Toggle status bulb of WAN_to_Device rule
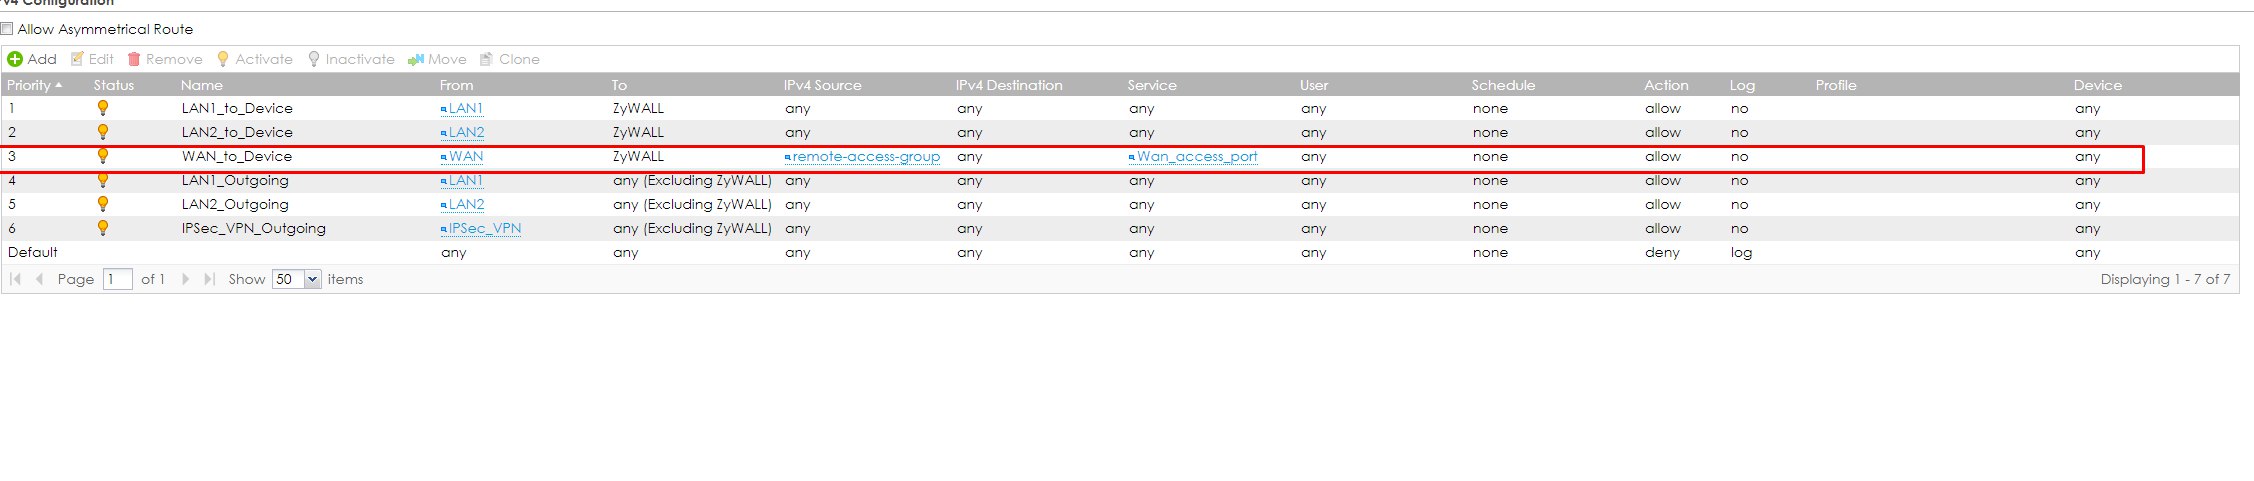This screenshot has height=481, width=2254. coord(102,156)
